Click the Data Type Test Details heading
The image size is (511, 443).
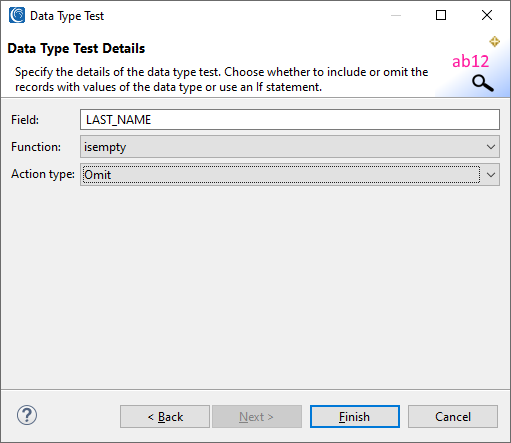[76, 49]
